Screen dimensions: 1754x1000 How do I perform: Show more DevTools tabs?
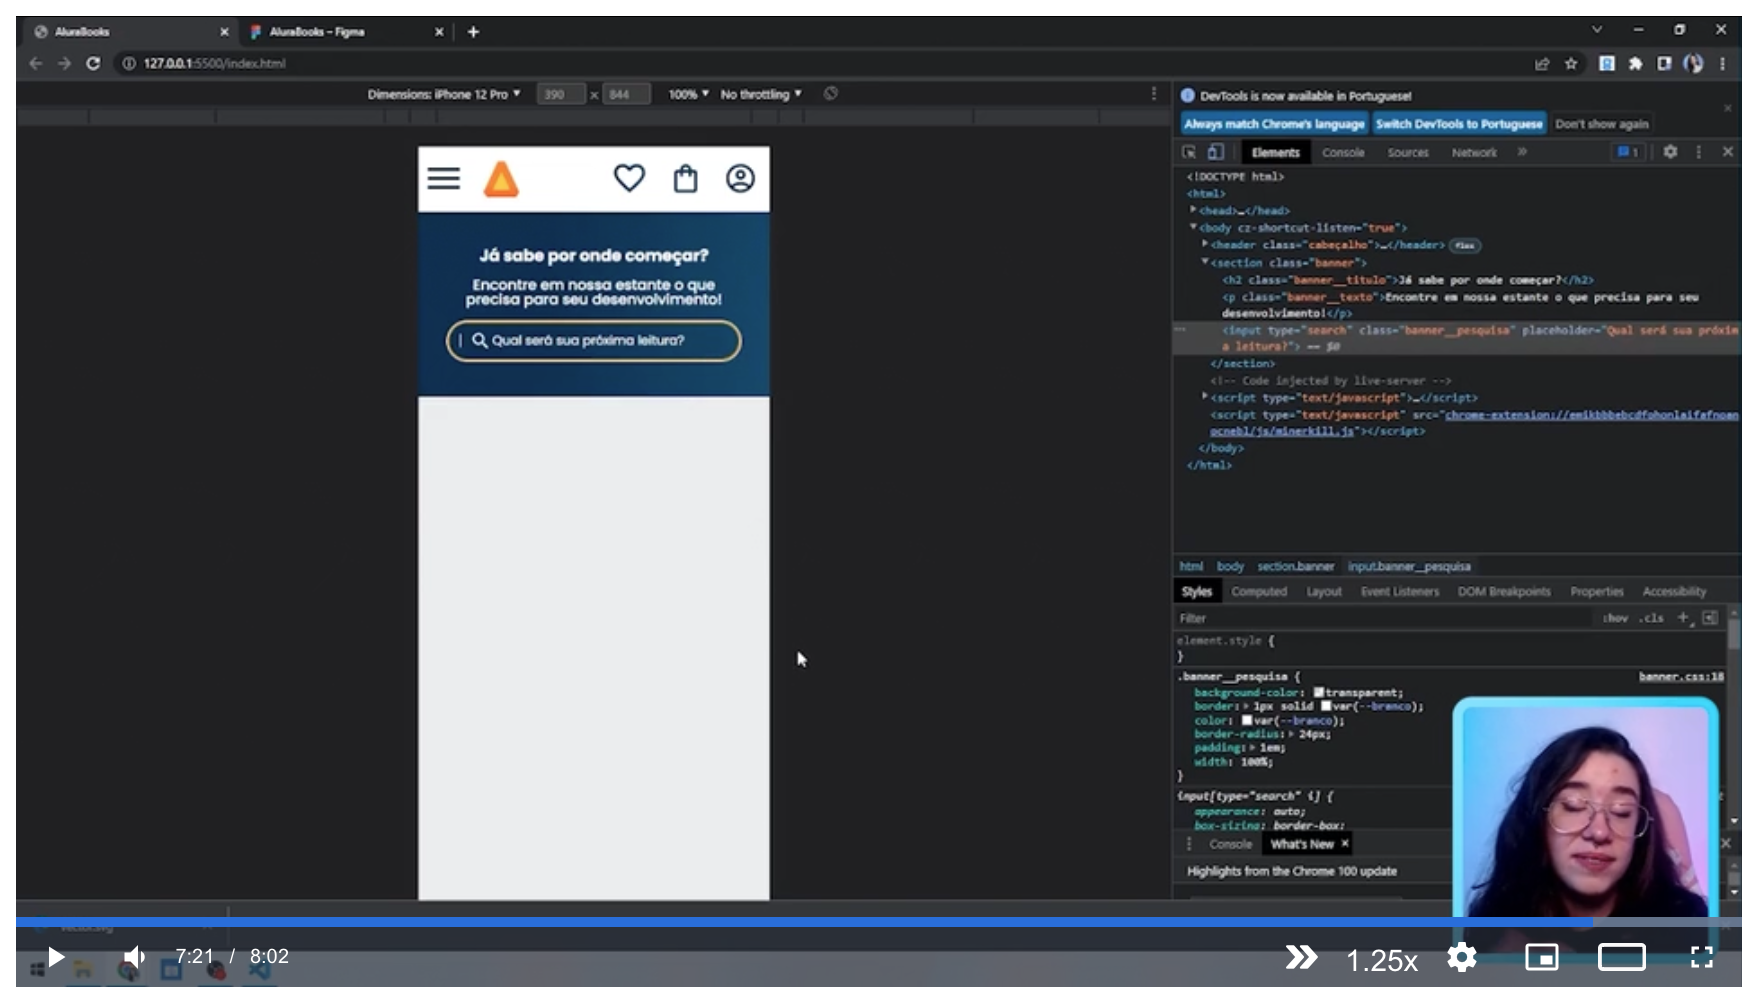(1522, 152)
